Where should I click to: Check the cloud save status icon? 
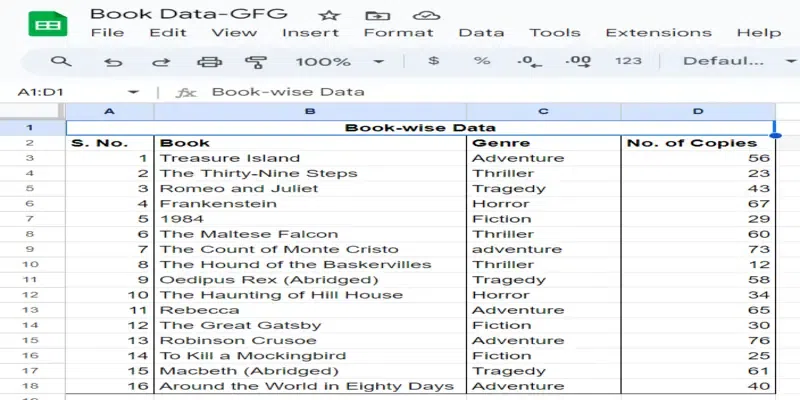point(427,15)
